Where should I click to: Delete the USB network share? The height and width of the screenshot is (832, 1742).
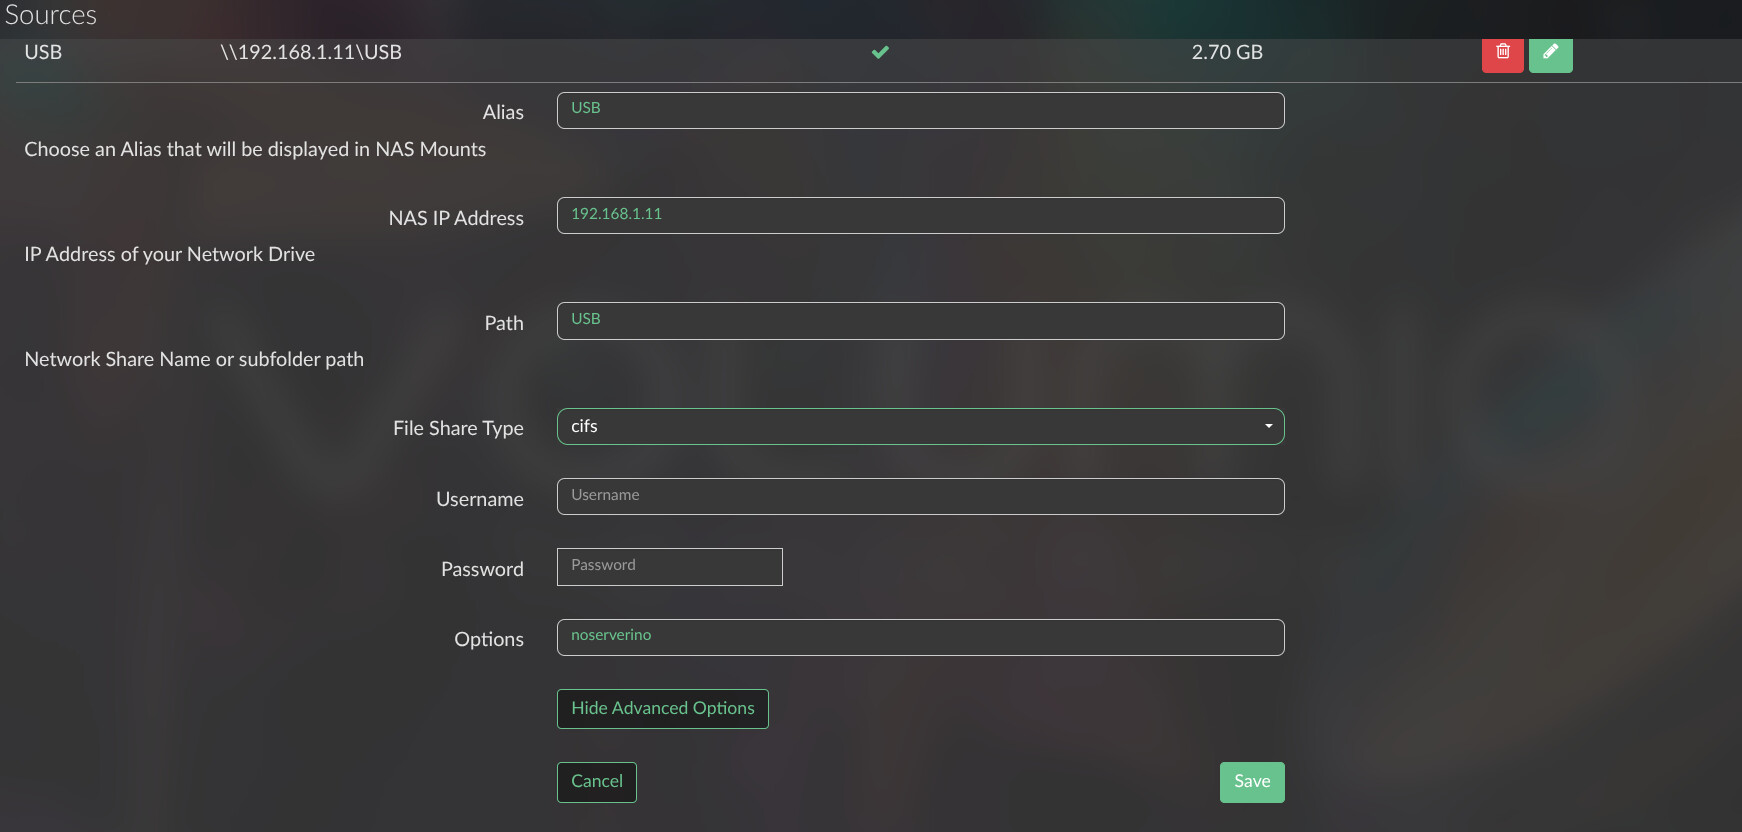pos(1502,53)
